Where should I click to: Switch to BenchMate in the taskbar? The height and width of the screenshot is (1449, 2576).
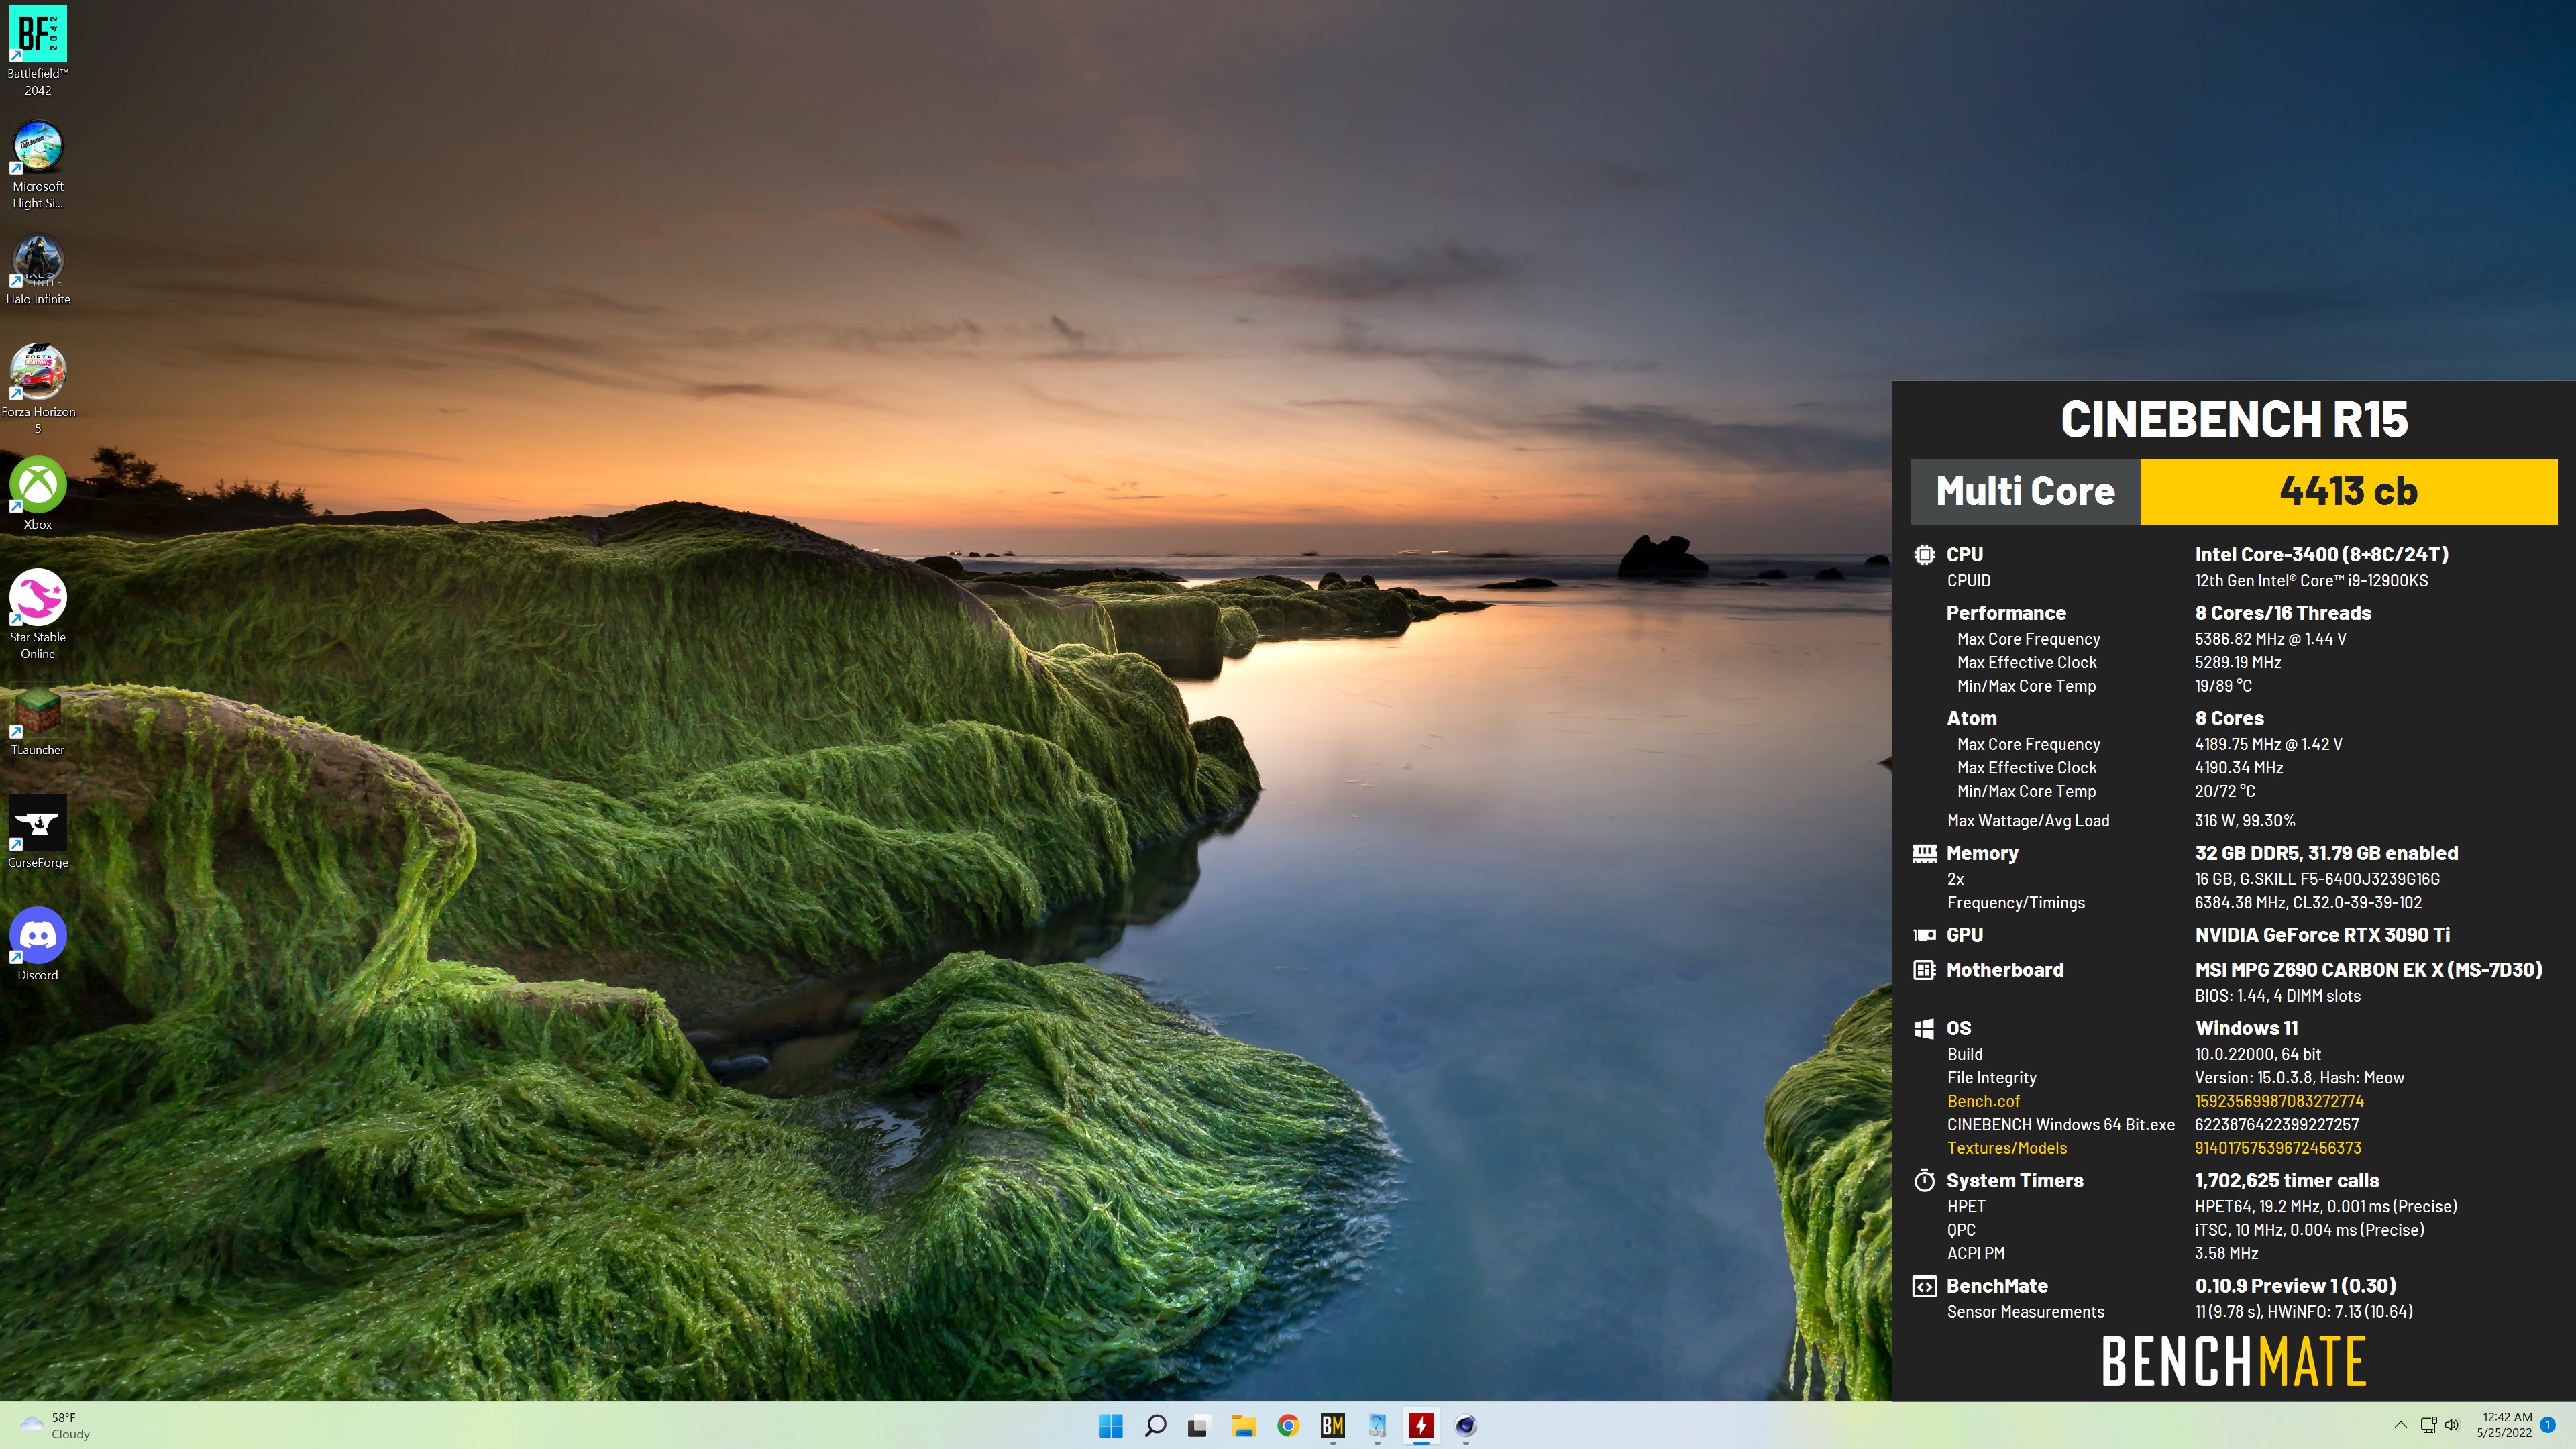pyautogui.click(x=1332, y=1426)
